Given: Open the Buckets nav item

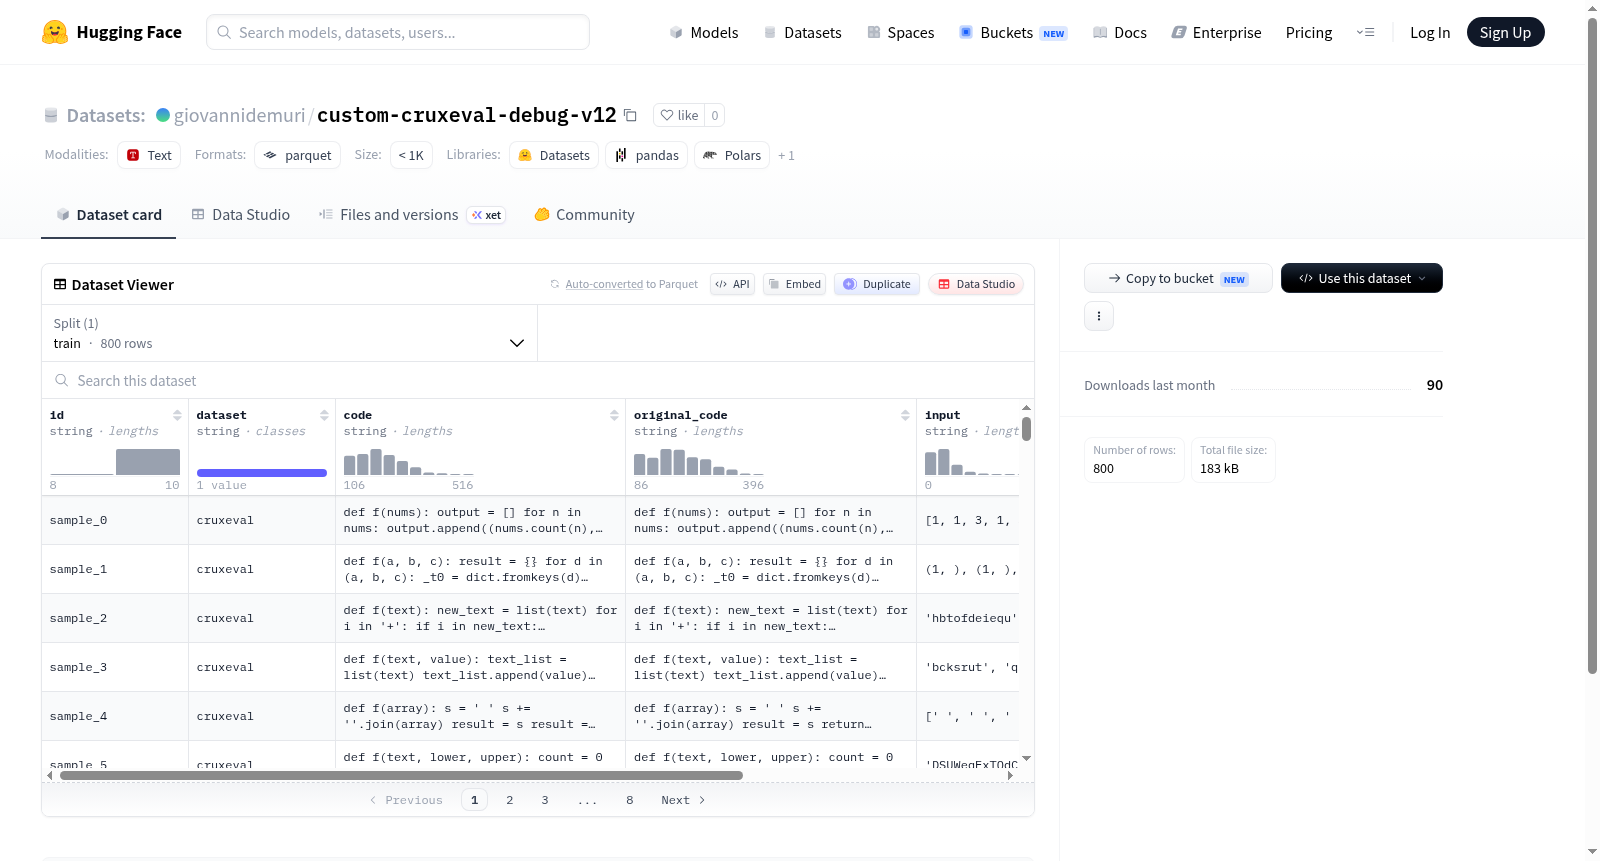Looking at the screenshot, I should tap(1013, 32).
